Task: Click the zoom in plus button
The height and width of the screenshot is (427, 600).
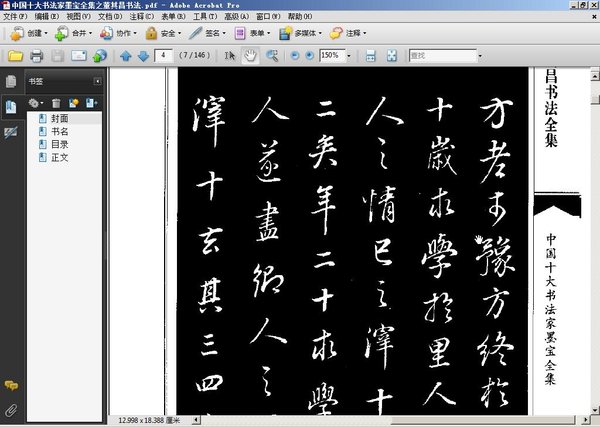Action: click(310, 56)
